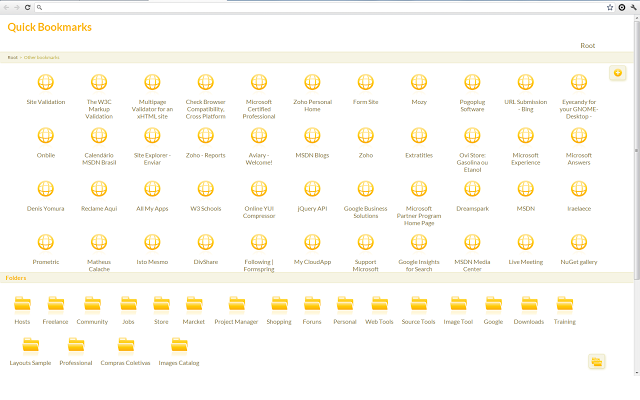Open the Marcket folder
The height and width of the screenshot is (400, 640).
tap(194, 310)
